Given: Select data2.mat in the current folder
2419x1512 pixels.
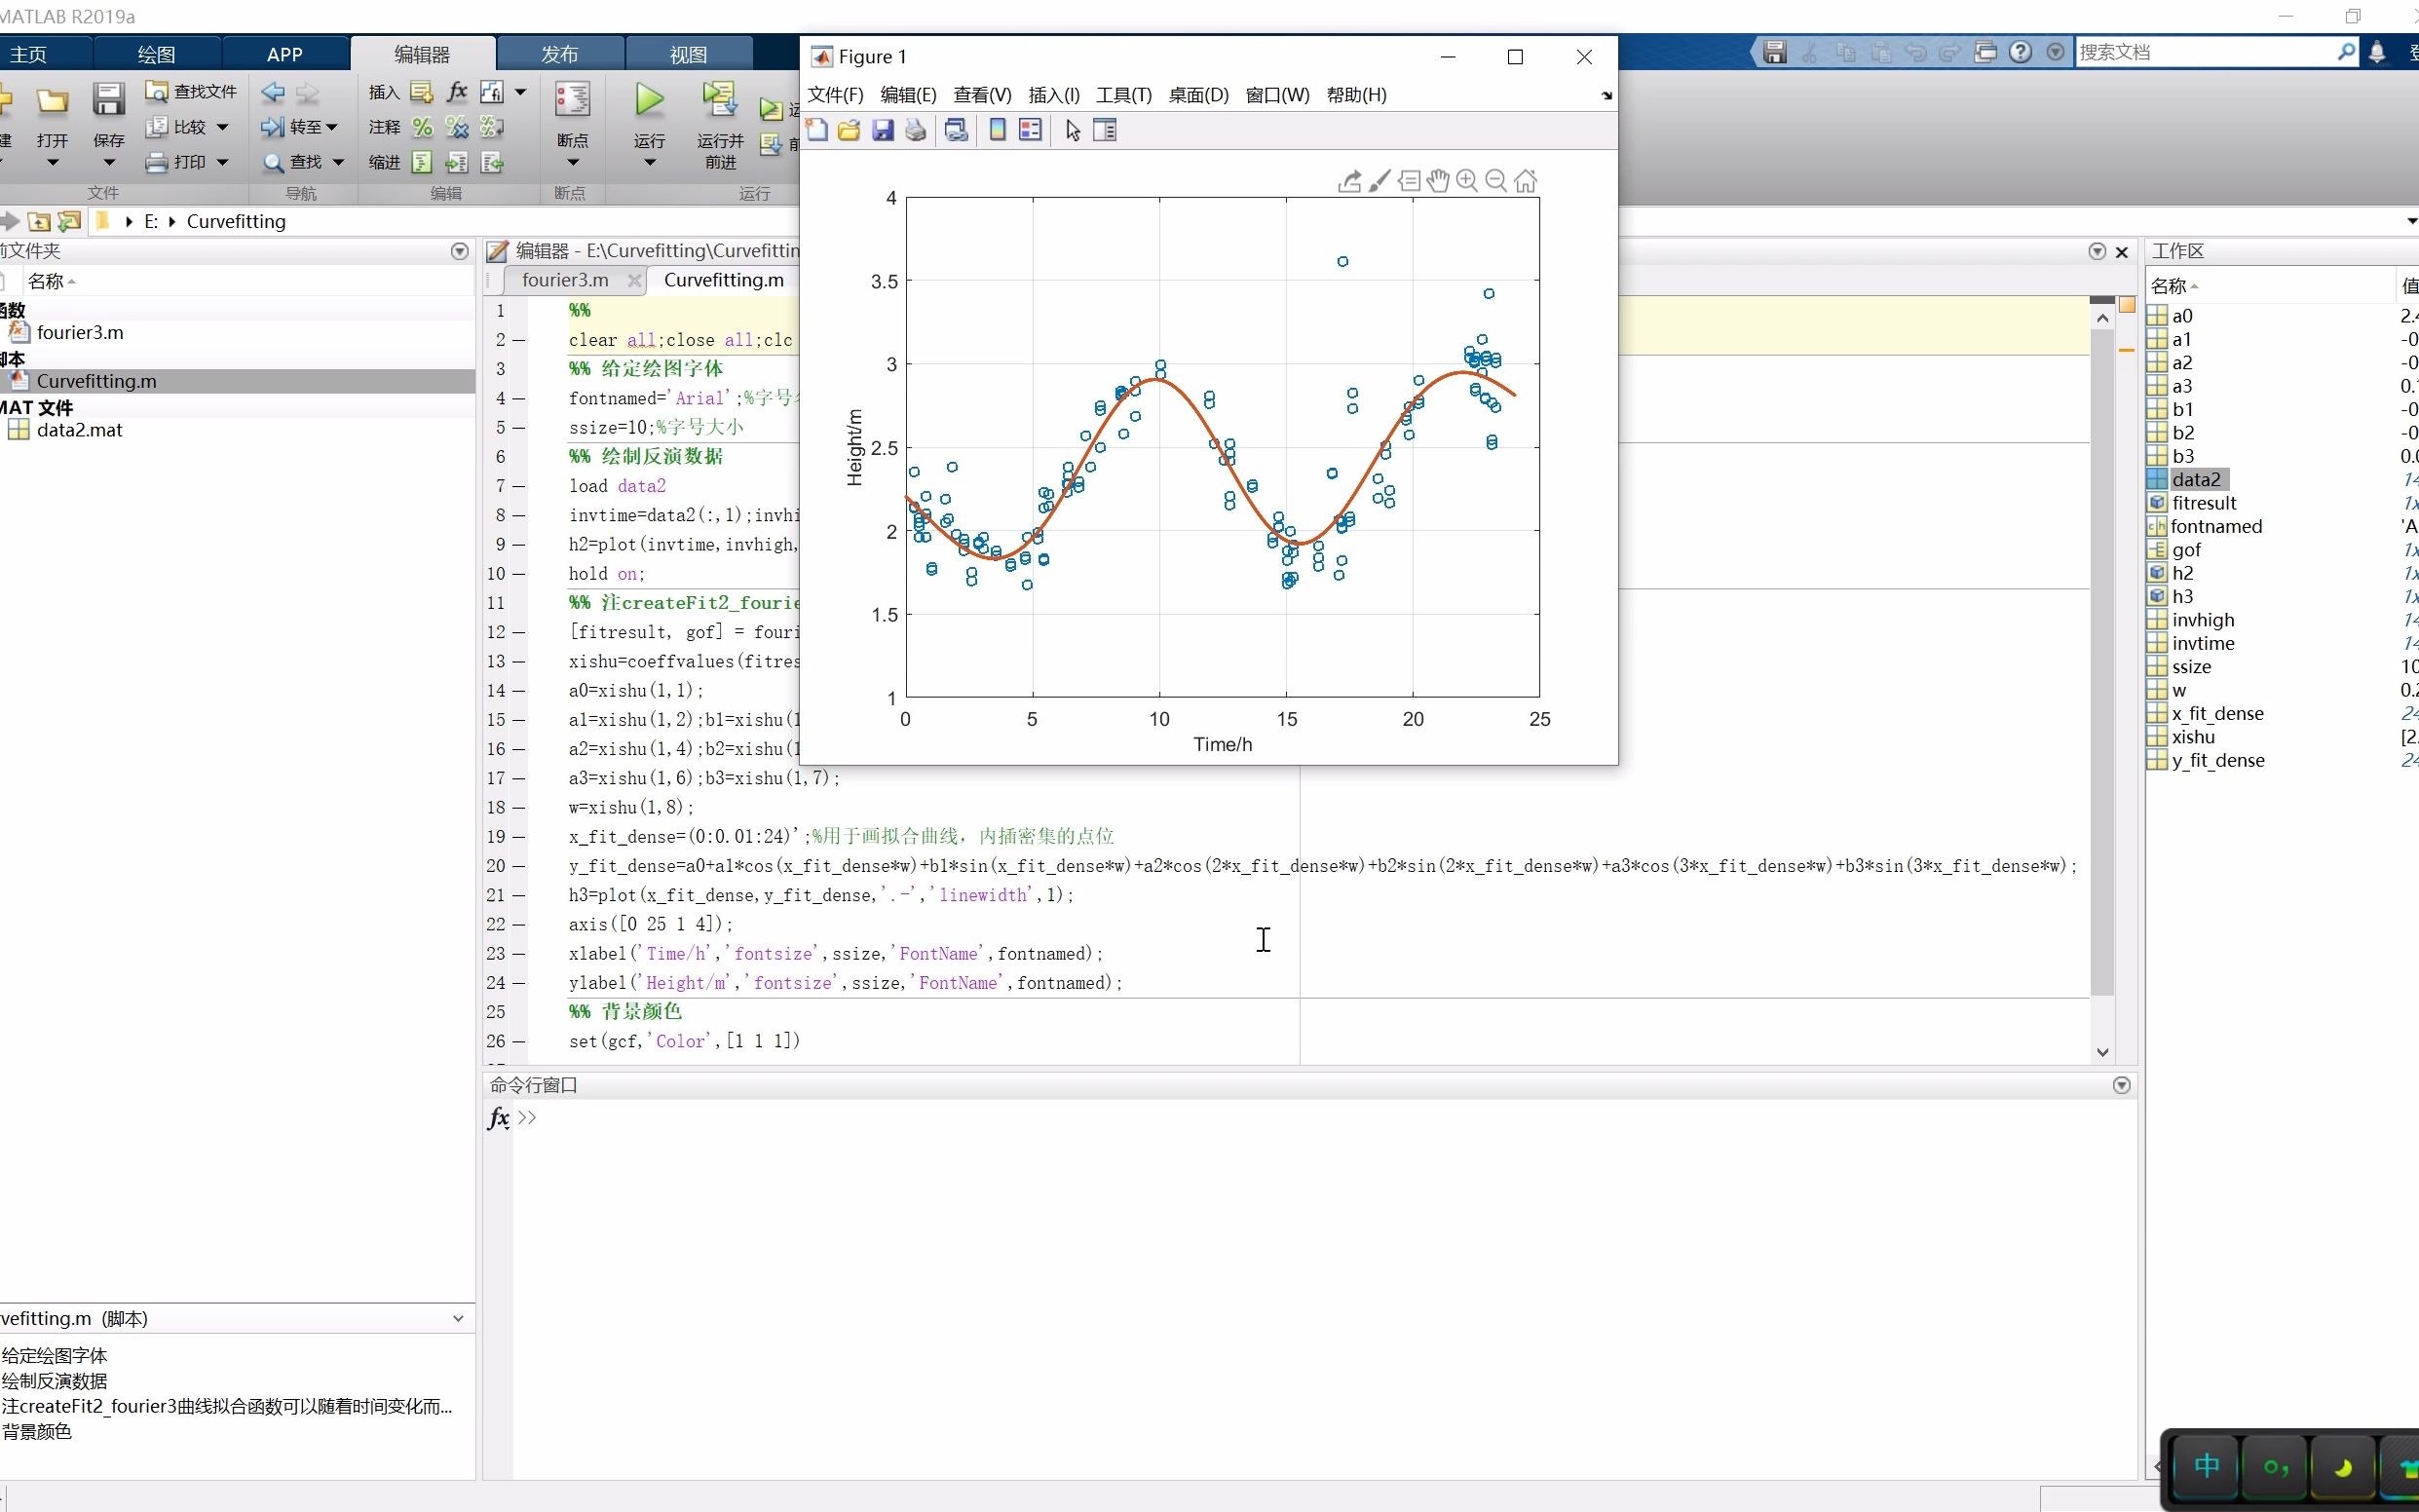Looking at the screenshot, I should pos(79,430).
